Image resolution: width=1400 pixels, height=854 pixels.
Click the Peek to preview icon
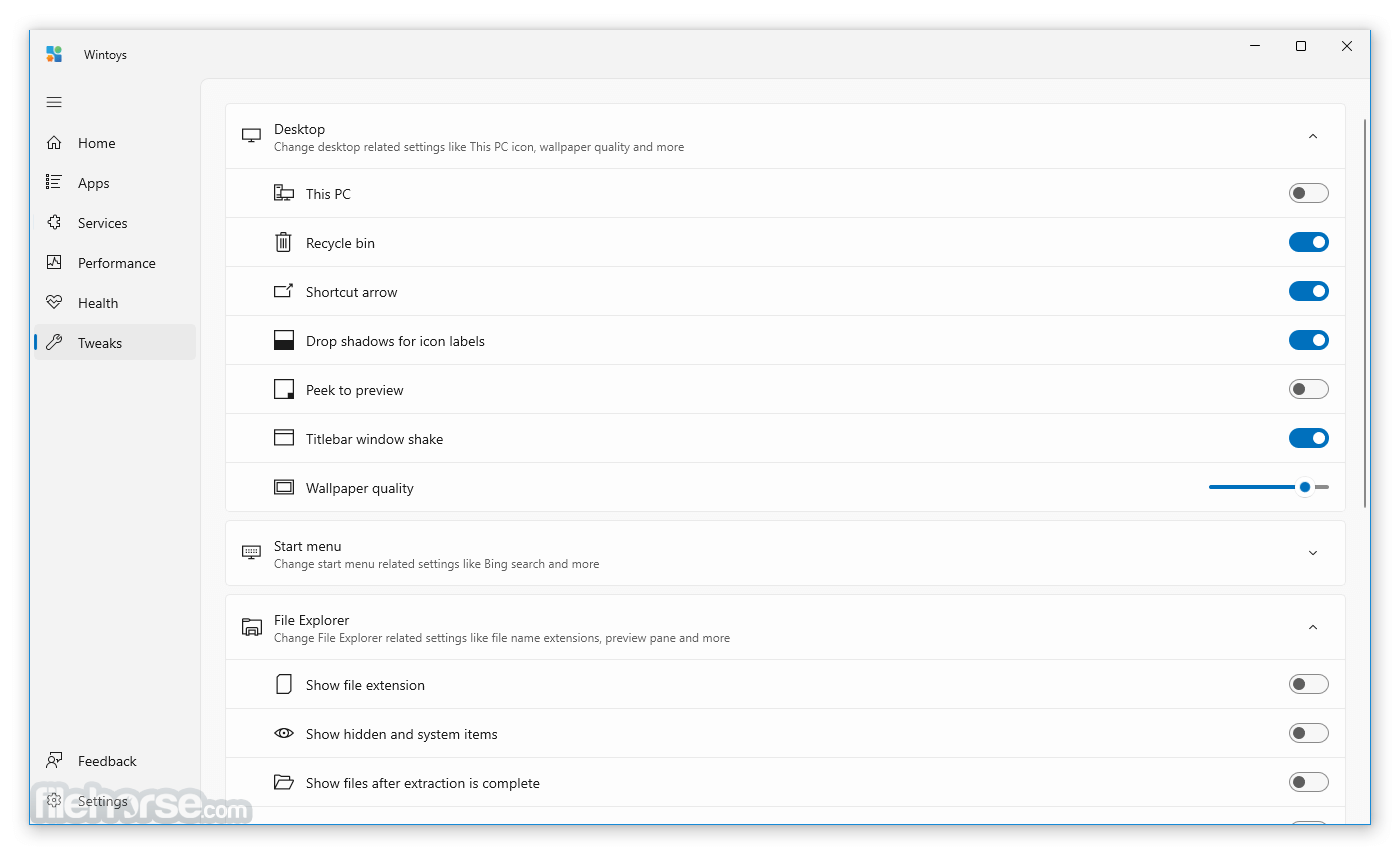284,389
